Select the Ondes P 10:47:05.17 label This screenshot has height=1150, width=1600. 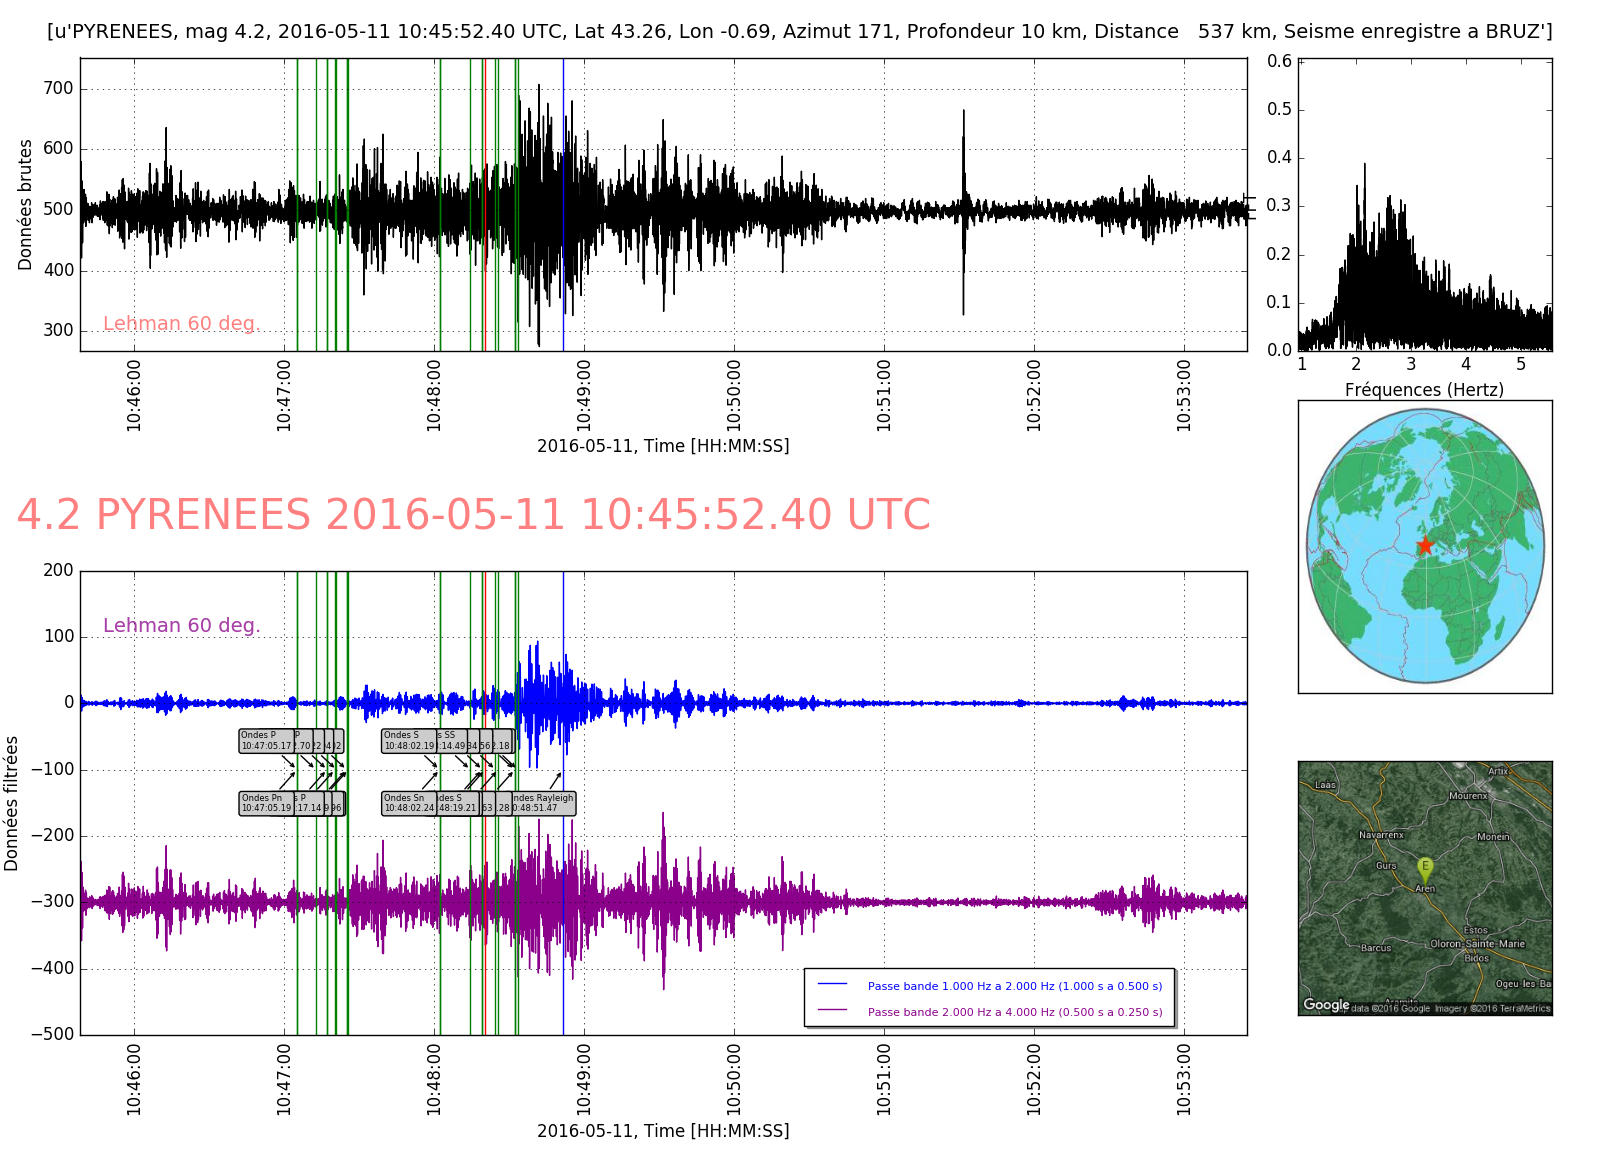(x=265, y=741)
